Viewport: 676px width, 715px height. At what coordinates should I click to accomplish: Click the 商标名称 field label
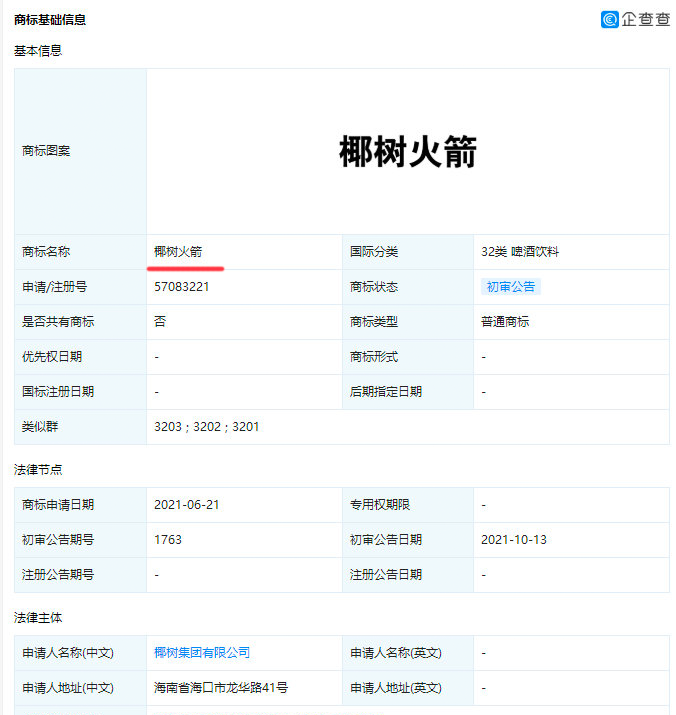(x=46, y=252)
